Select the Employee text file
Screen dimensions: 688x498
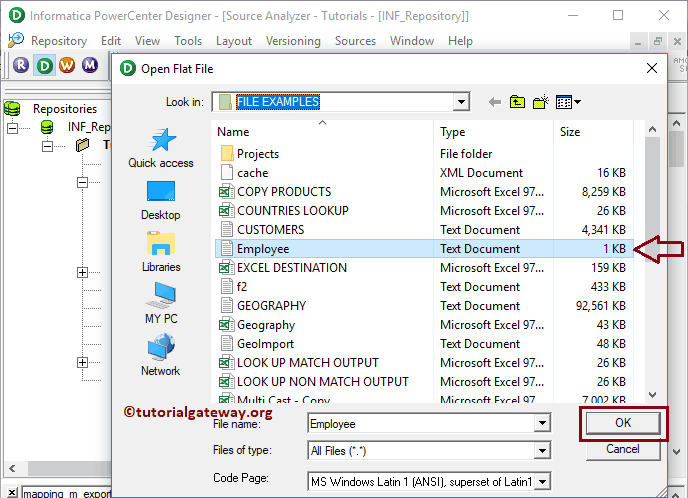click(424, 249)
